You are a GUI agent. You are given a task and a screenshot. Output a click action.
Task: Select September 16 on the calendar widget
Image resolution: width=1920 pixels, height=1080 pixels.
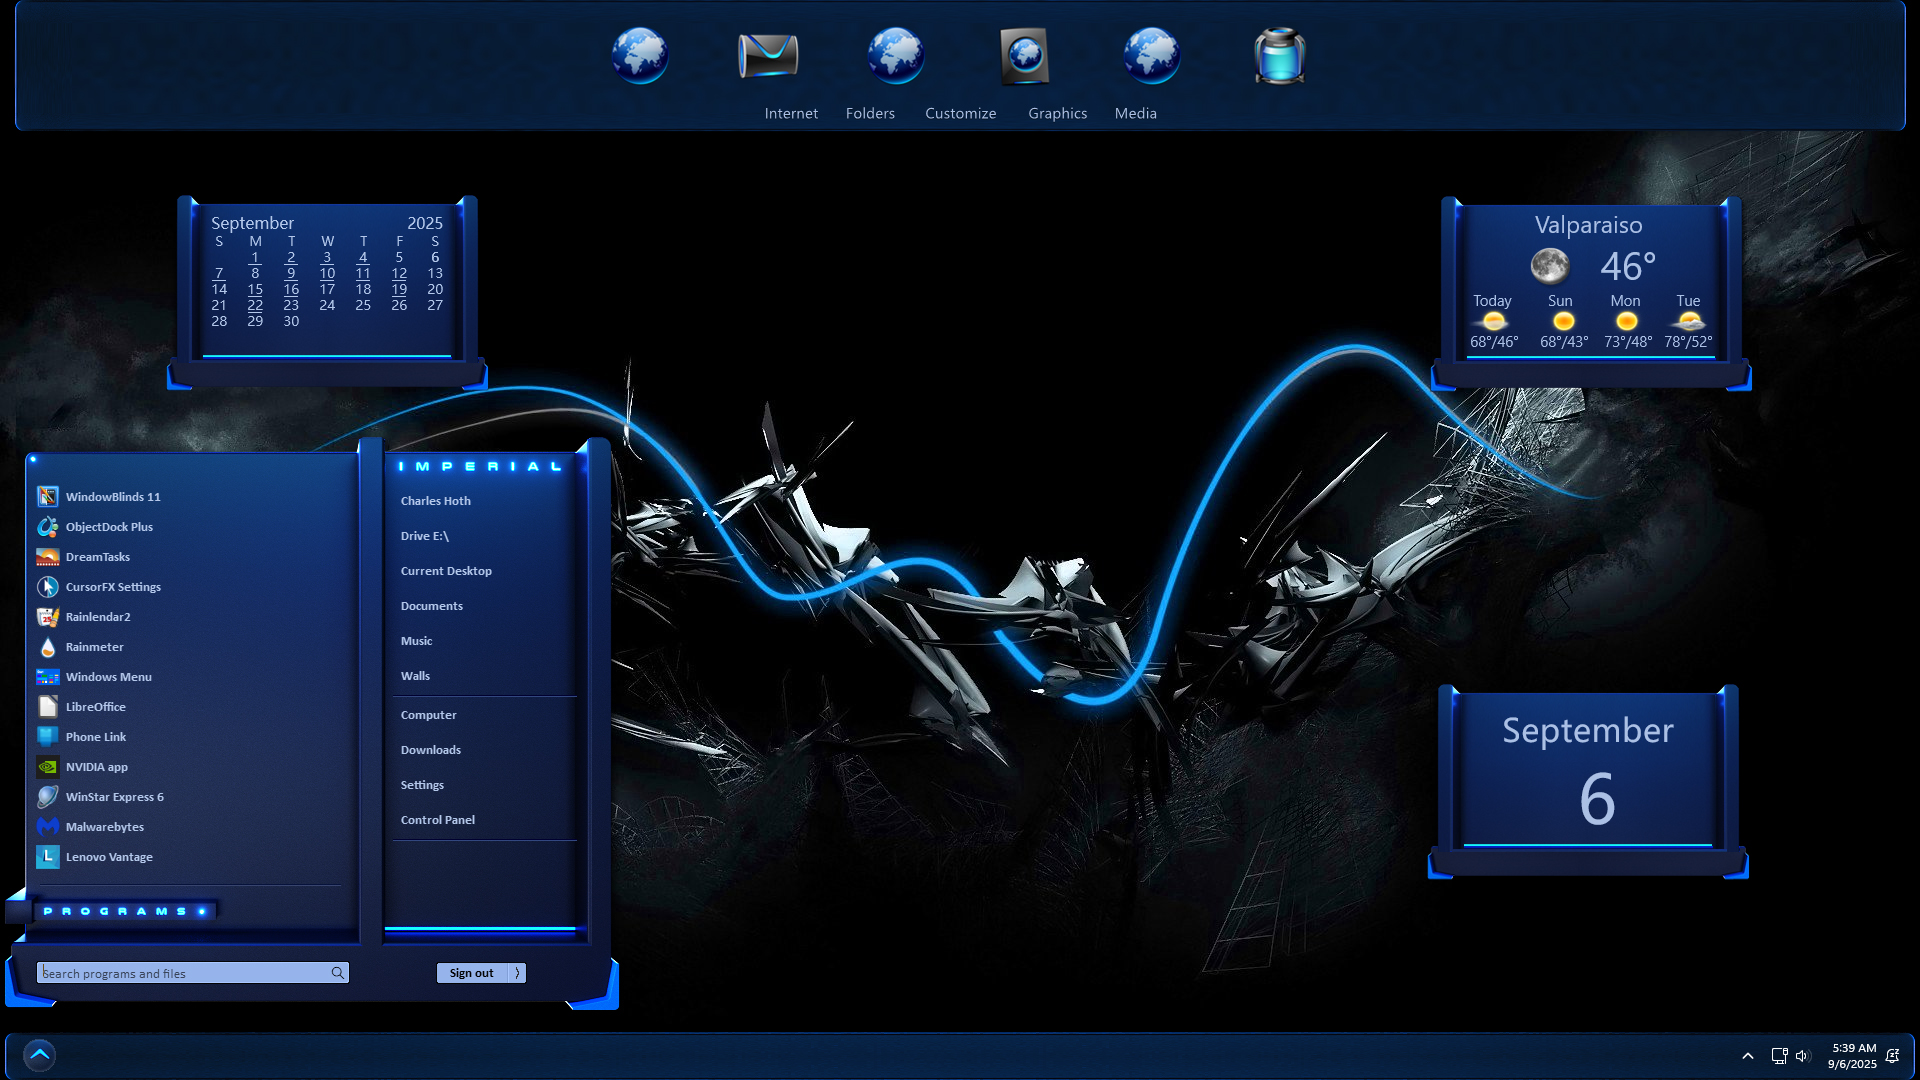point(291,289)
